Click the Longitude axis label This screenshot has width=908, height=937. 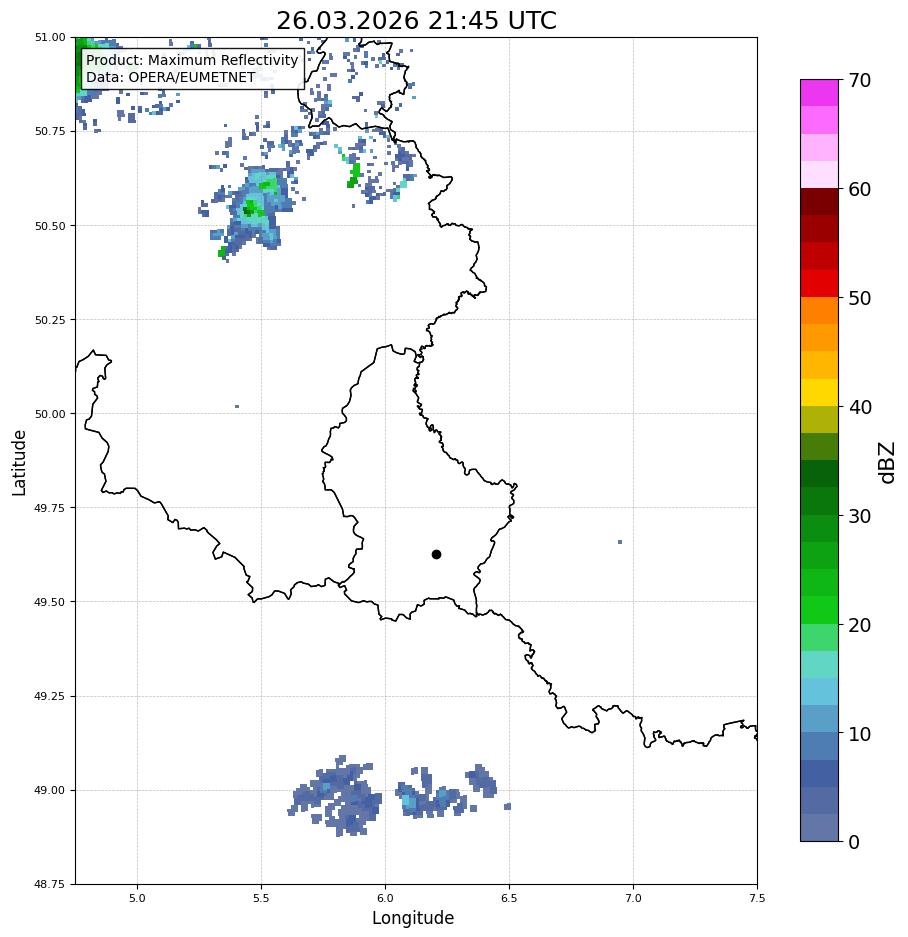[x=413, y=918]
